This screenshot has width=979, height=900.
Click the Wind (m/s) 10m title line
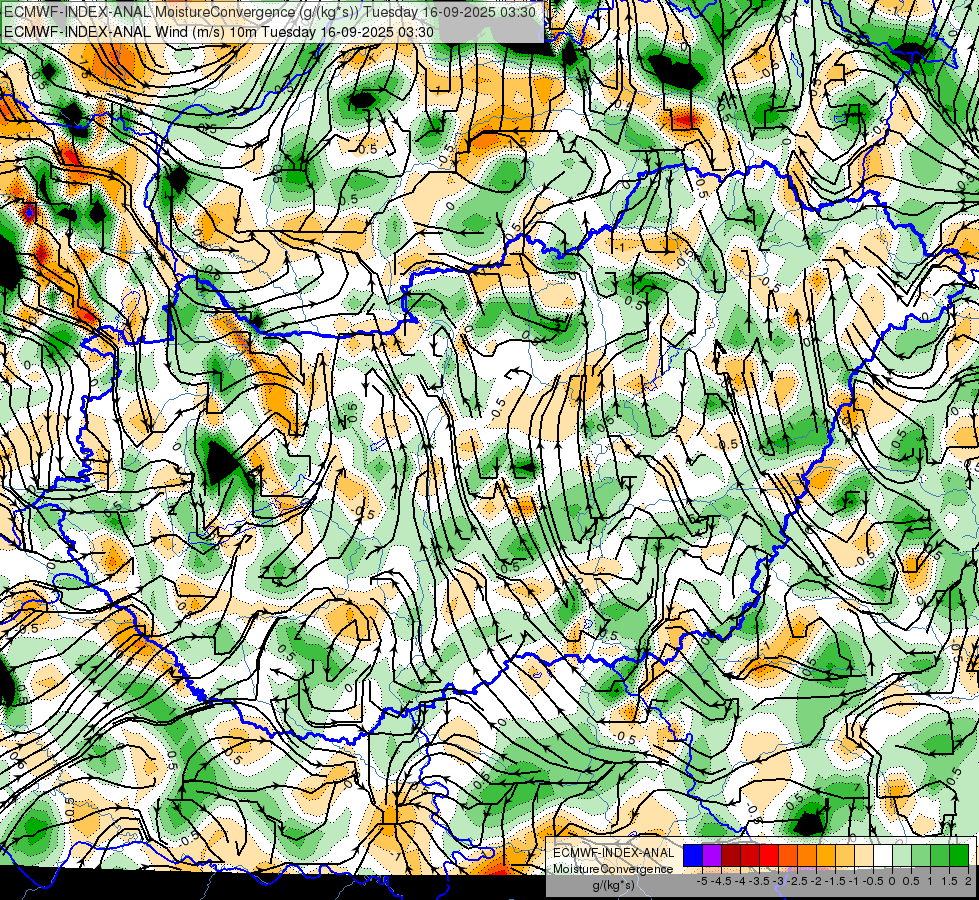(x=219, y=31)
